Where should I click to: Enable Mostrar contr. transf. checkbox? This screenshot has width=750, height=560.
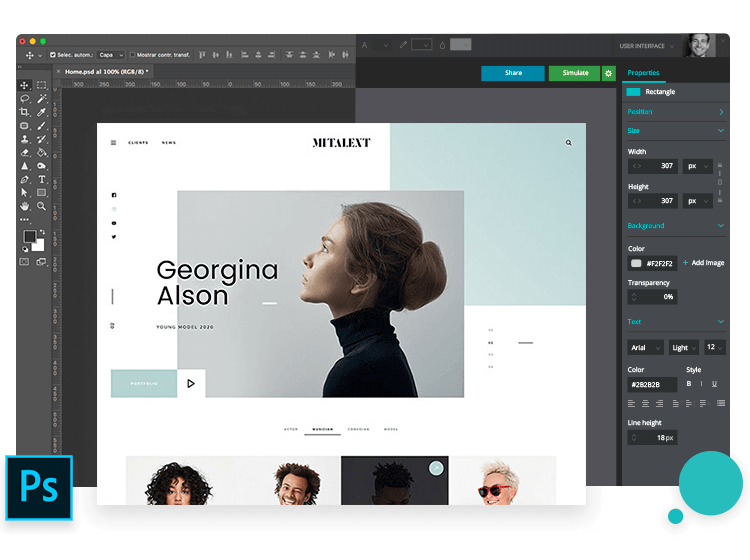point(132,55)
